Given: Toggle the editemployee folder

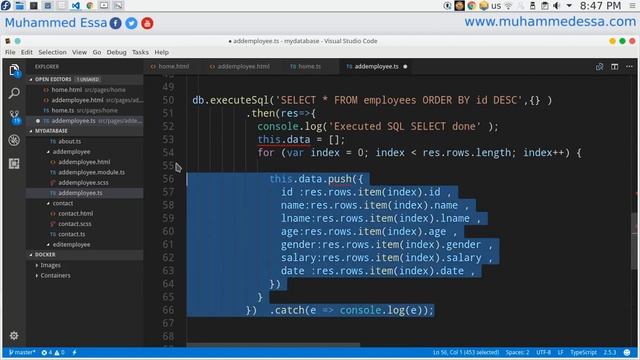Looking at the screenshot, I should coord(71,244).
